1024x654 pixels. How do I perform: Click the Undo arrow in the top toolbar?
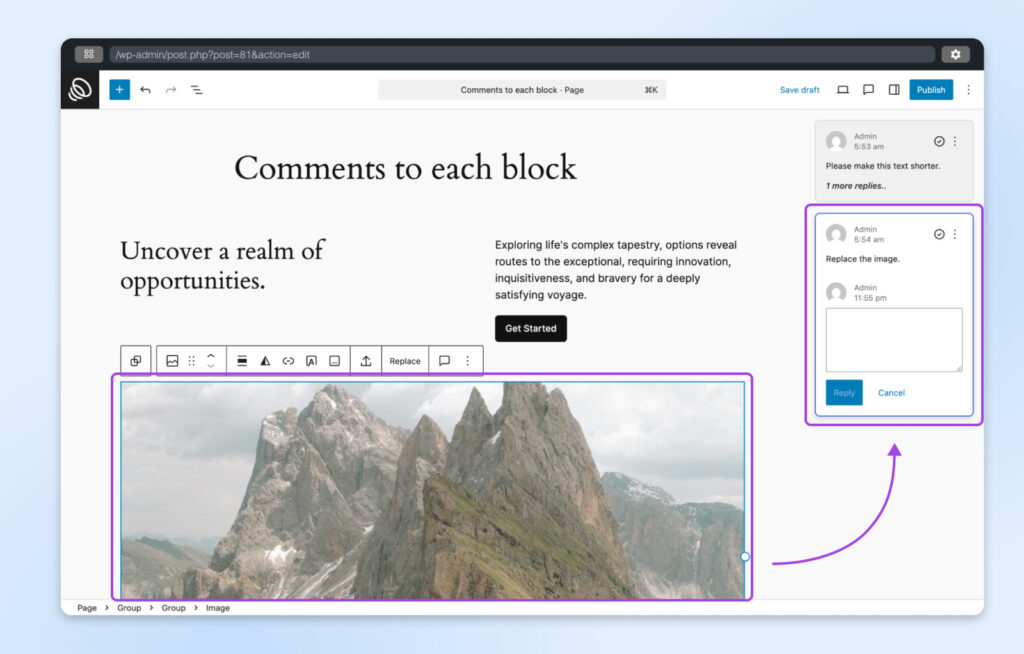click(145, 89)
